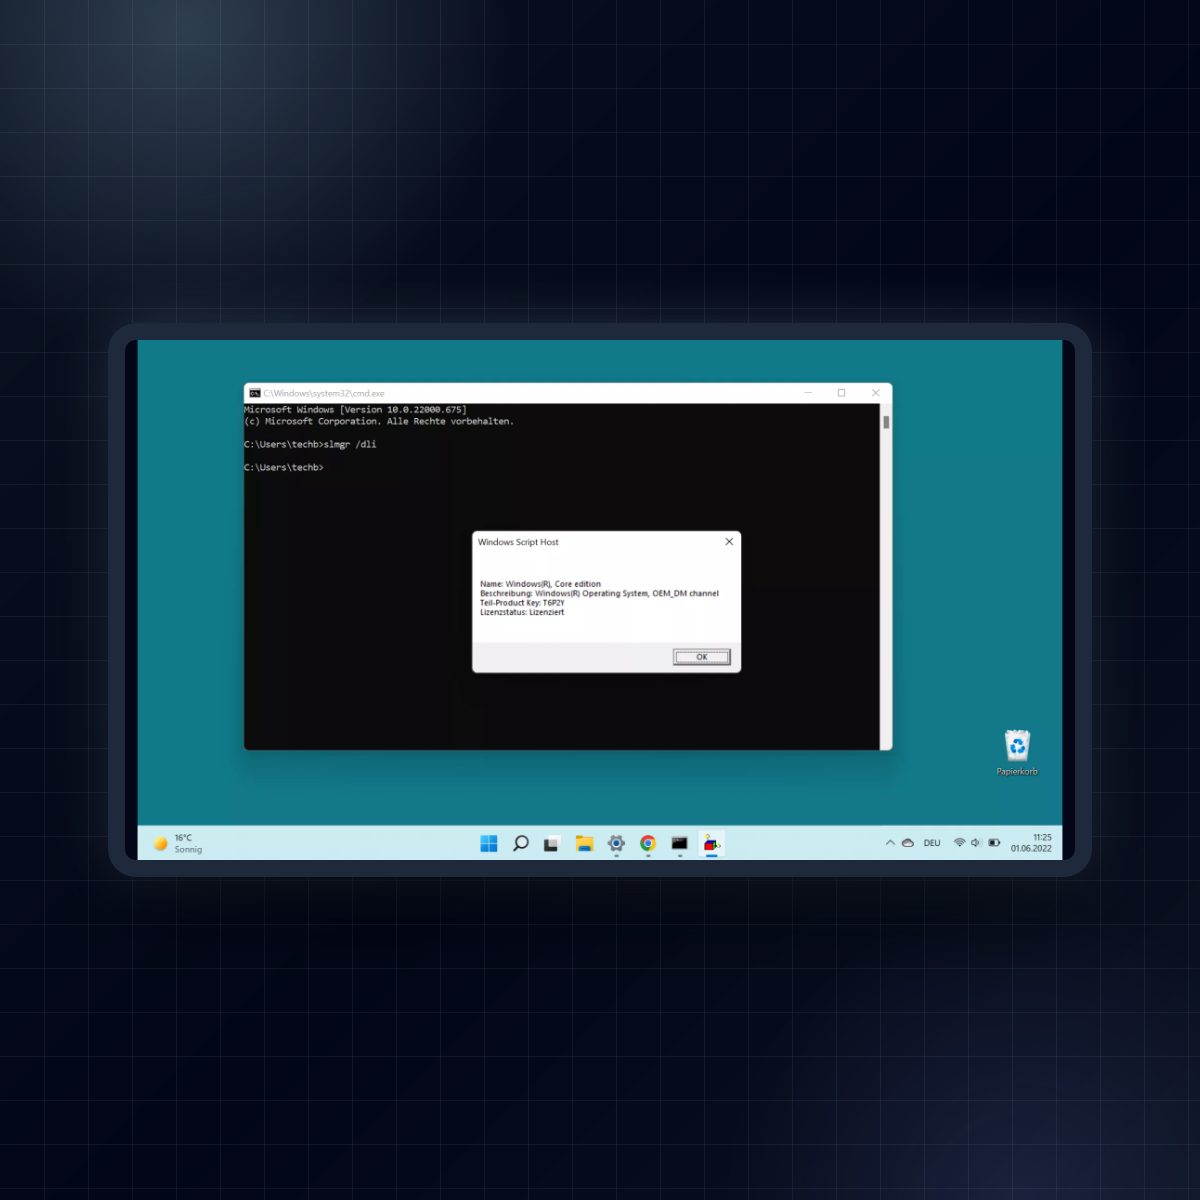Click the Windows Script Host dialog title
The width and height of the screenshot is (1200, 1200).
pos(518,542)
